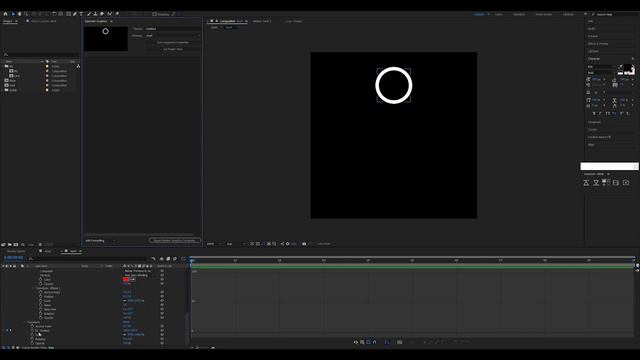Screen dimensions: 640x360
Task: Click Export Motion Graphics Template button
Action: click(175, 240)
